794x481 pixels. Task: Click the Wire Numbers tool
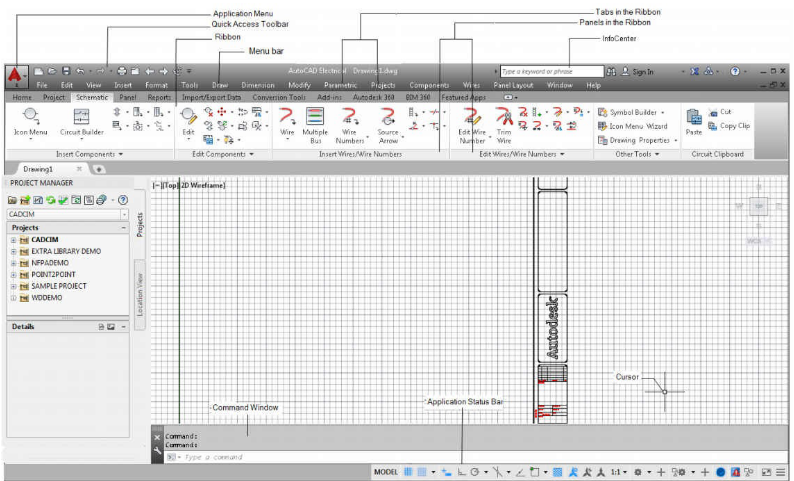349,125
